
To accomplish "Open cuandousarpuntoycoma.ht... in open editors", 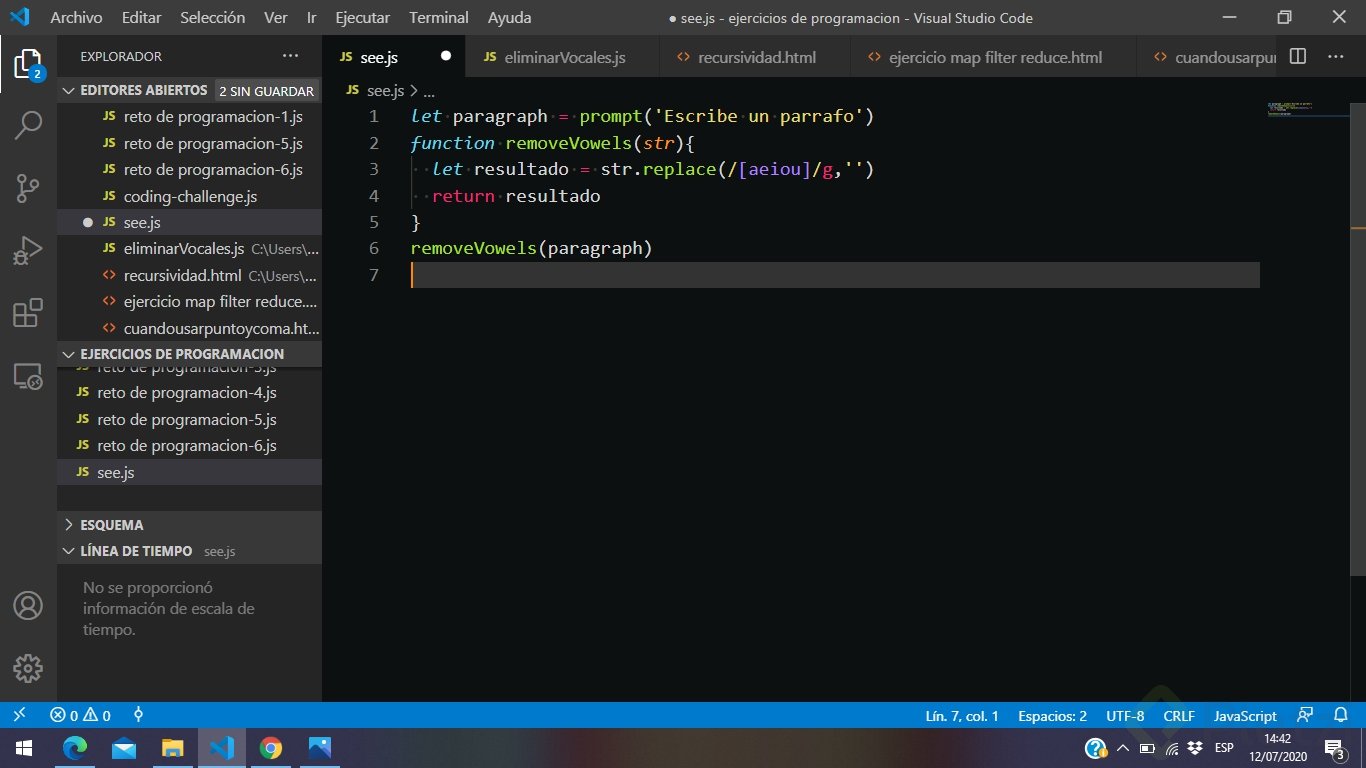I will 190,327.
